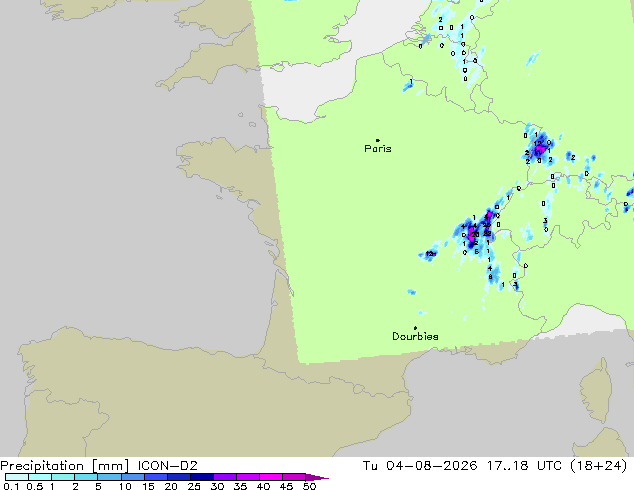Click the Paris city label

[378, 149]
